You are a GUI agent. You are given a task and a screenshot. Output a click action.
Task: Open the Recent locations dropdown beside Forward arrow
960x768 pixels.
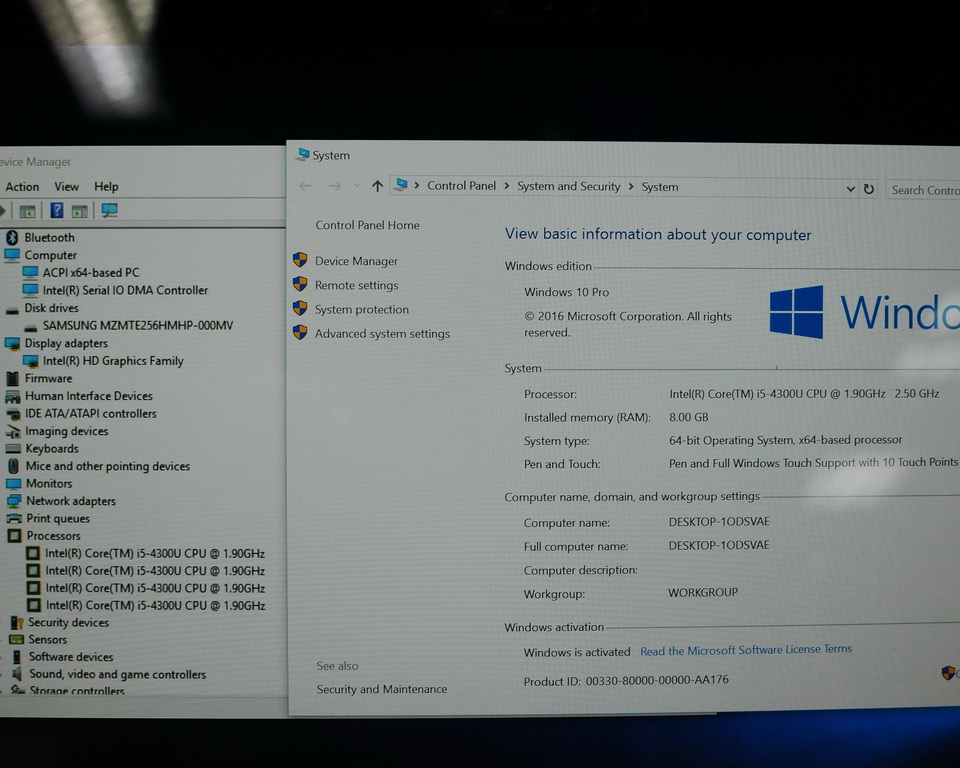(357, 186)
